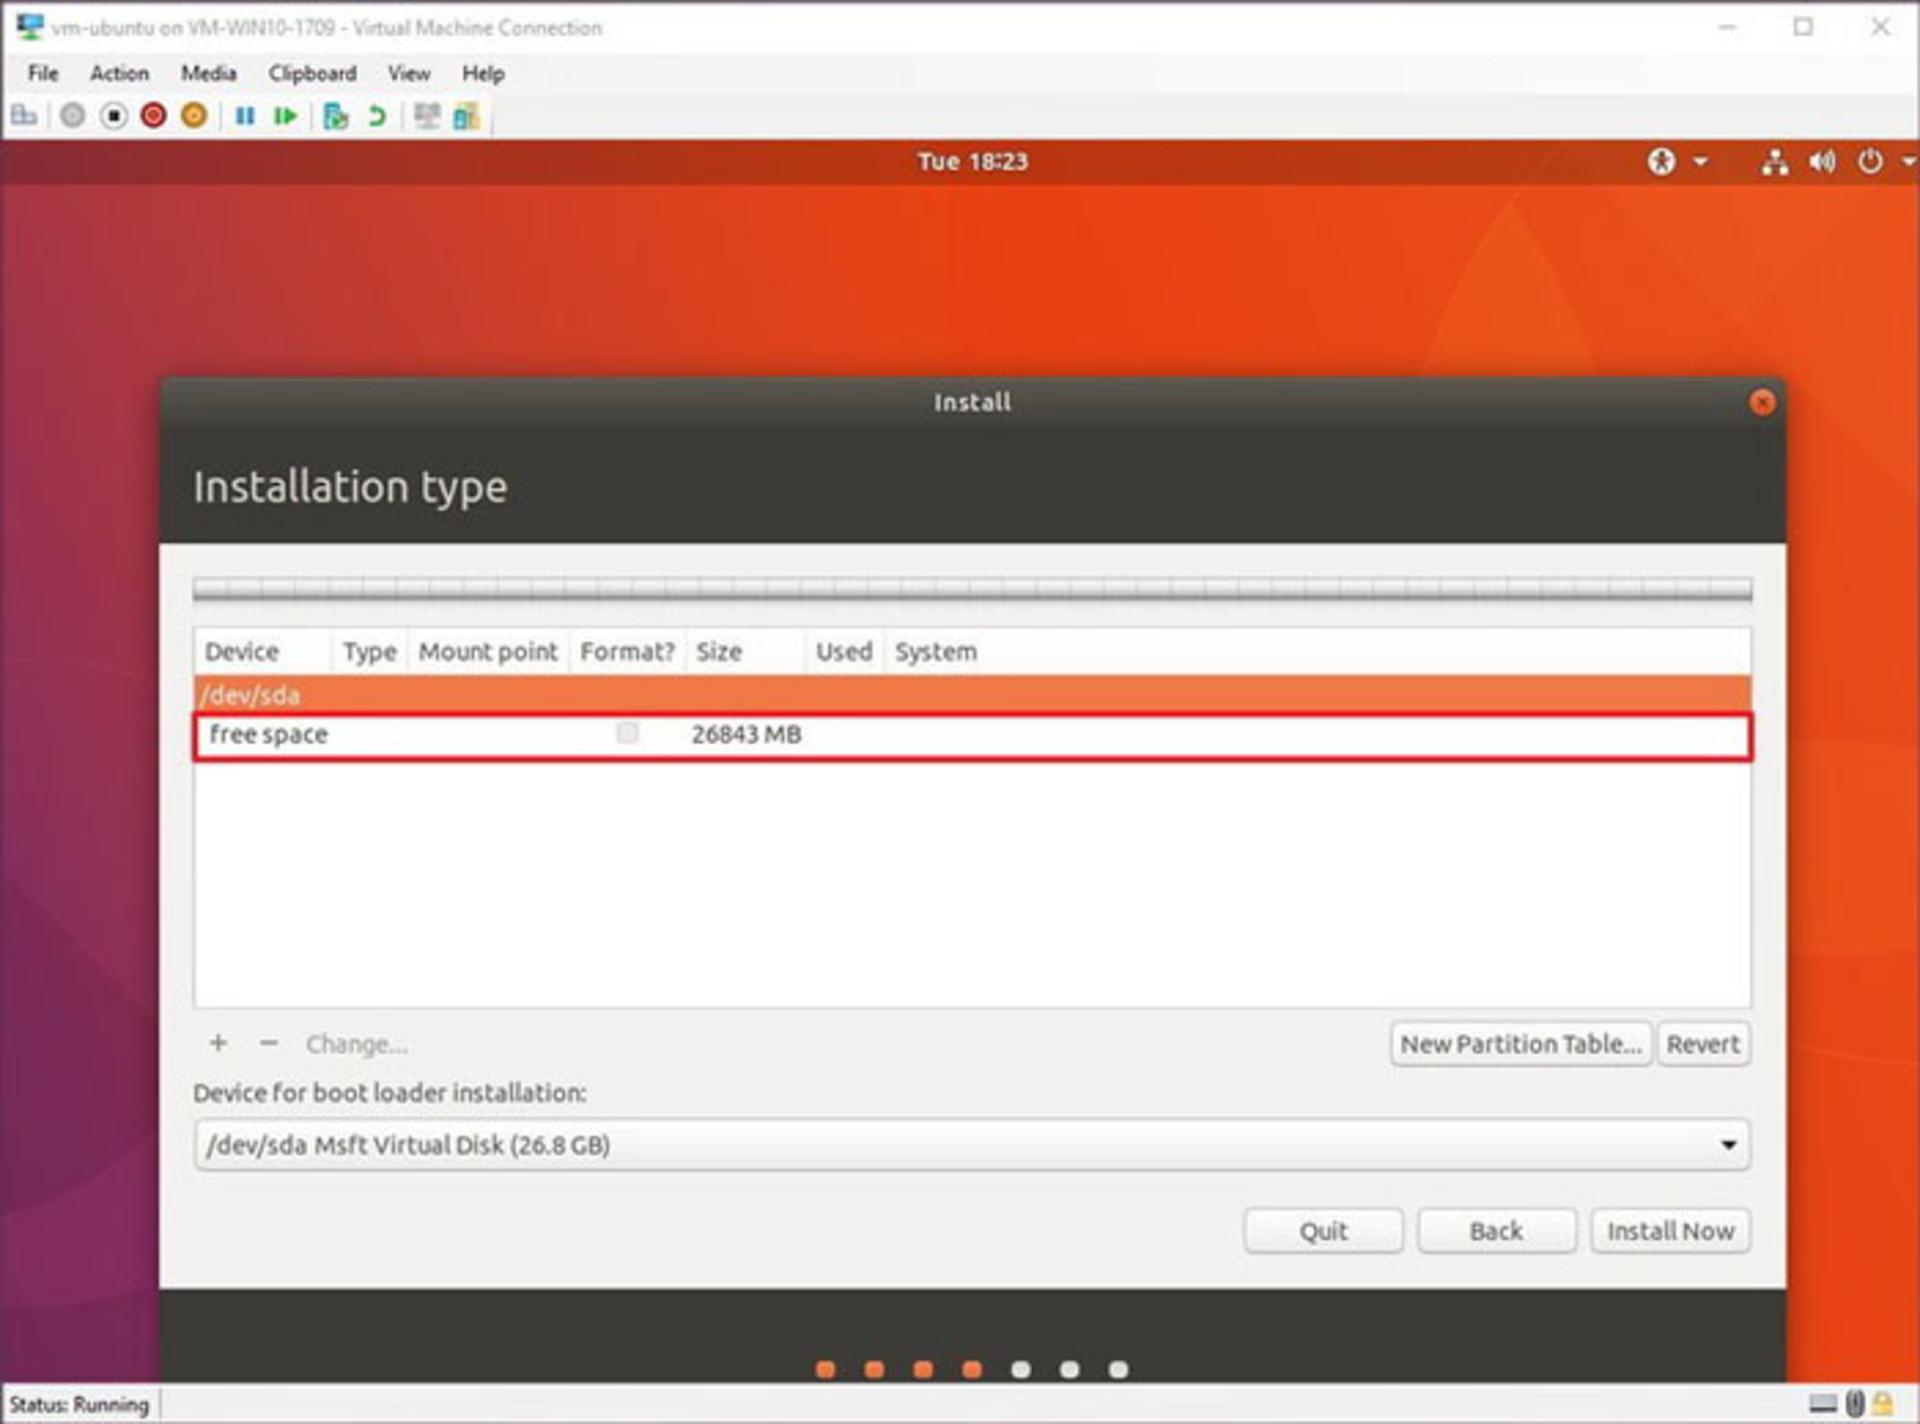Click the Enhanced Session toolbar icon

(427, 116)
